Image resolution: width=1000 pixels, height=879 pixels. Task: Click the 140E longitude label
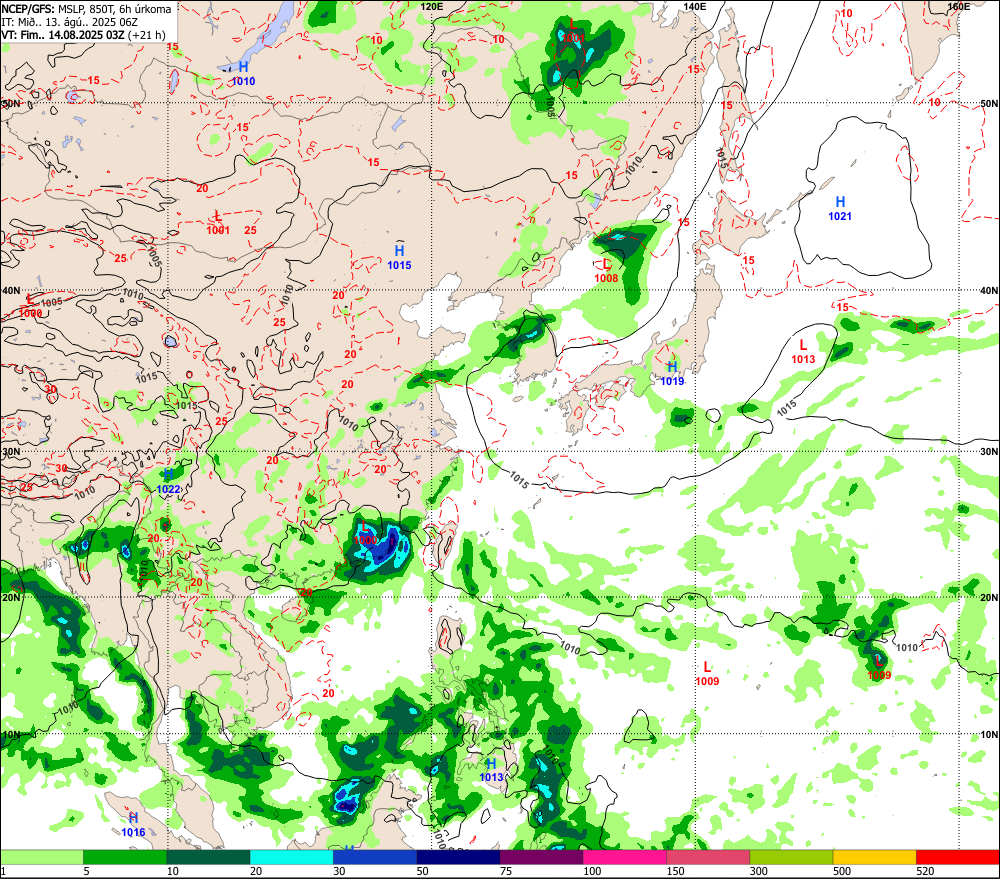[x=695, y=6]
